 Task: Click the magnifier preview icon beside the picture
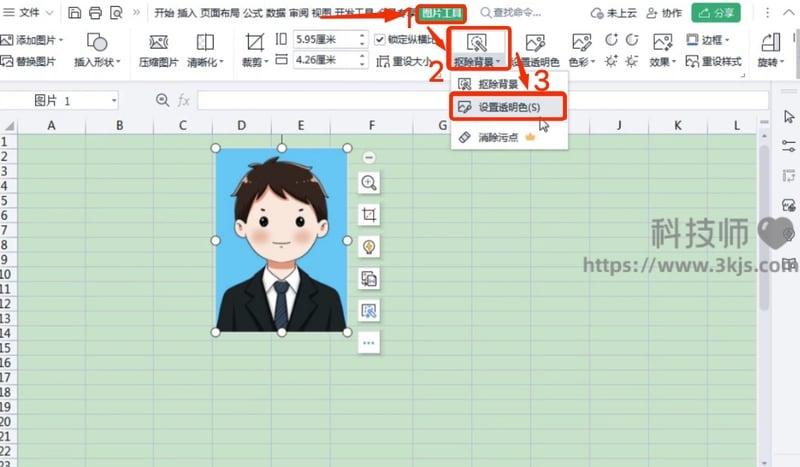point(369,182)
